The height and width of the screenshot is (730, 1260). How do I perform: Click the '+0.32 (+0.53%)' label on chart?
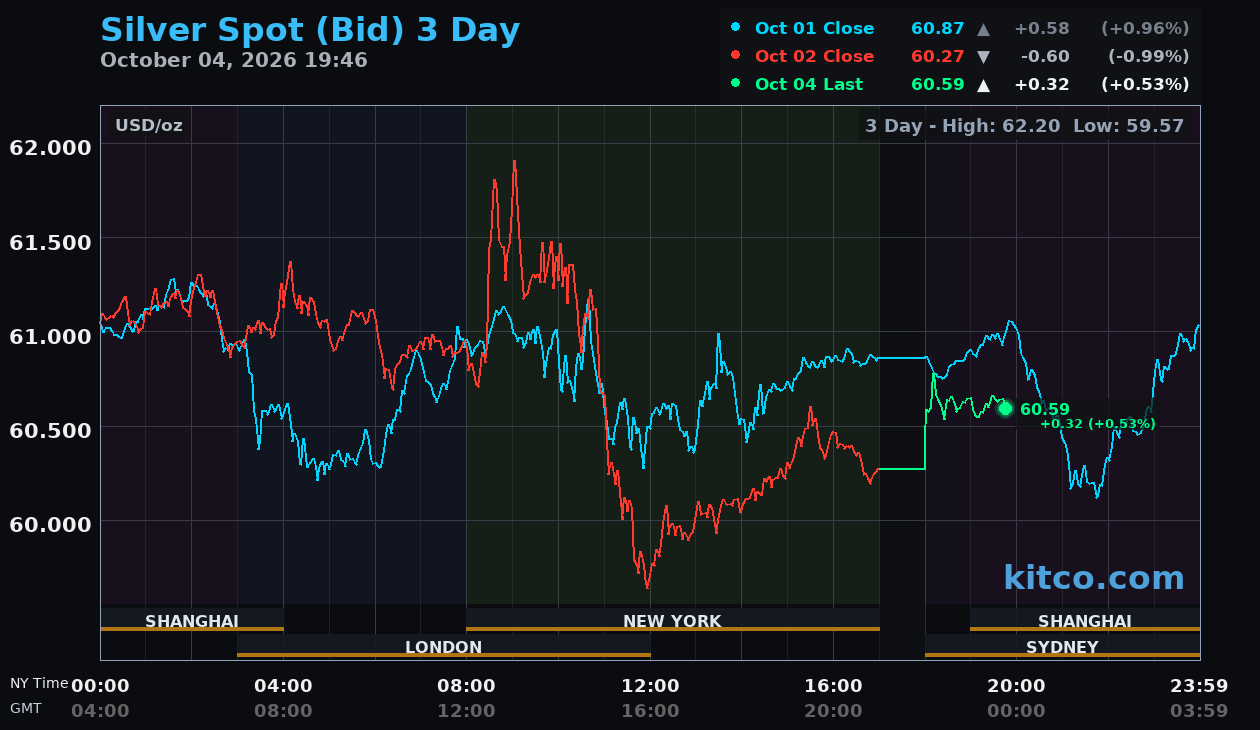click(x=1098, y=424)
